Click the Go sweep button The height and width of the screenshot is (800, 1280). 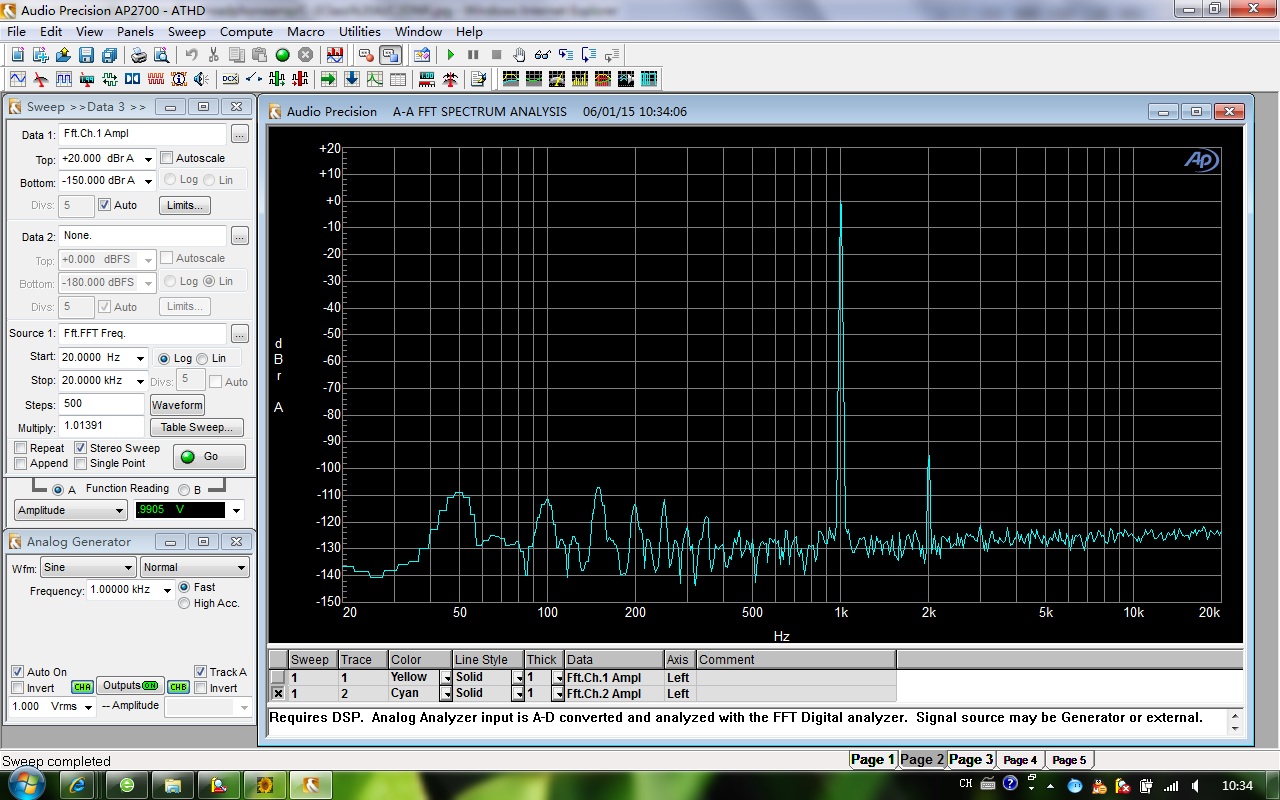(209, 456)
